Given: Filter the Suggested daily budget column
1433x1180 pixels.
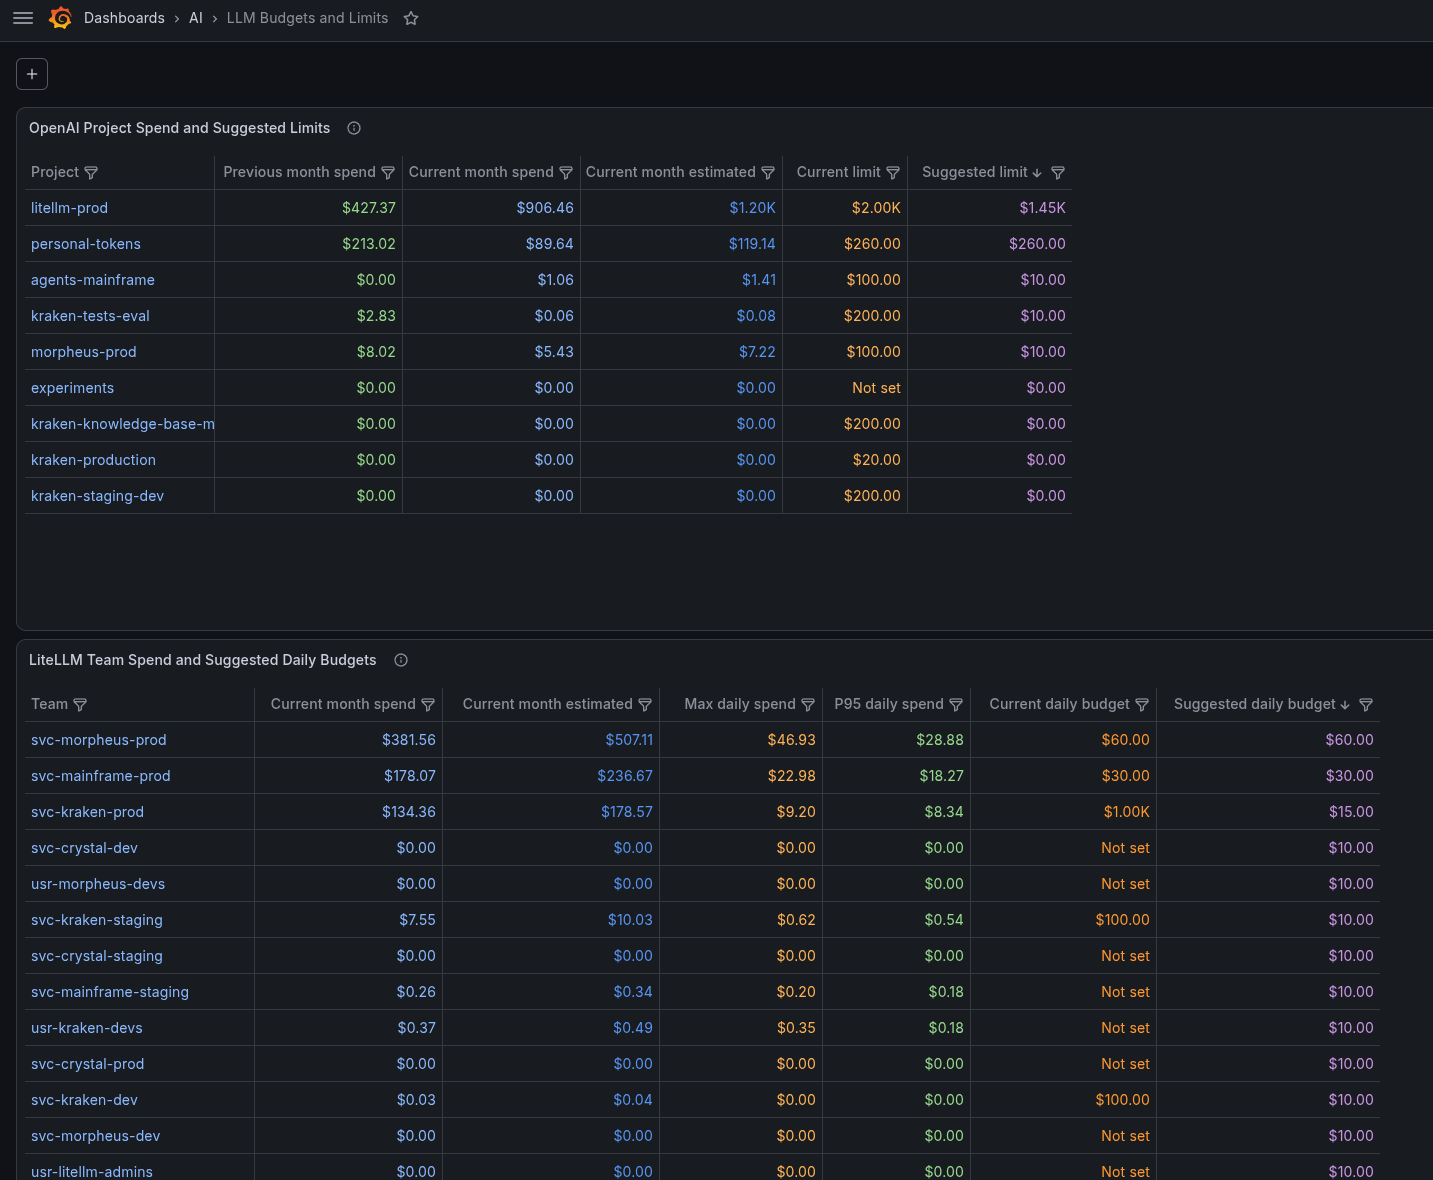Looking at the screenshot, I should click(x=1366, y=705).
